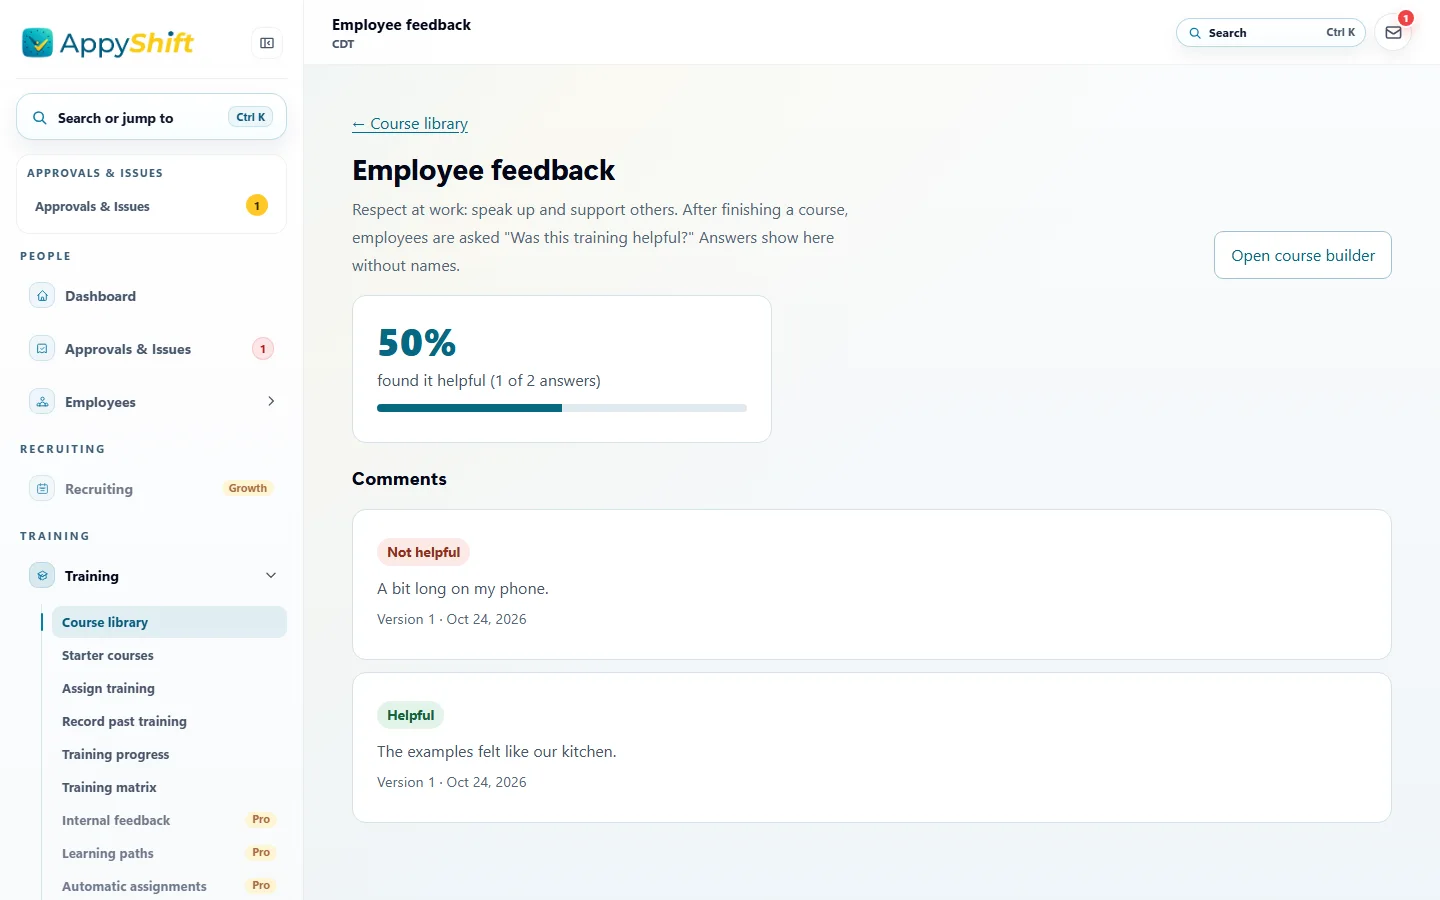
Task: Click the 50% helpful progress bar
Action: [562, 408]
